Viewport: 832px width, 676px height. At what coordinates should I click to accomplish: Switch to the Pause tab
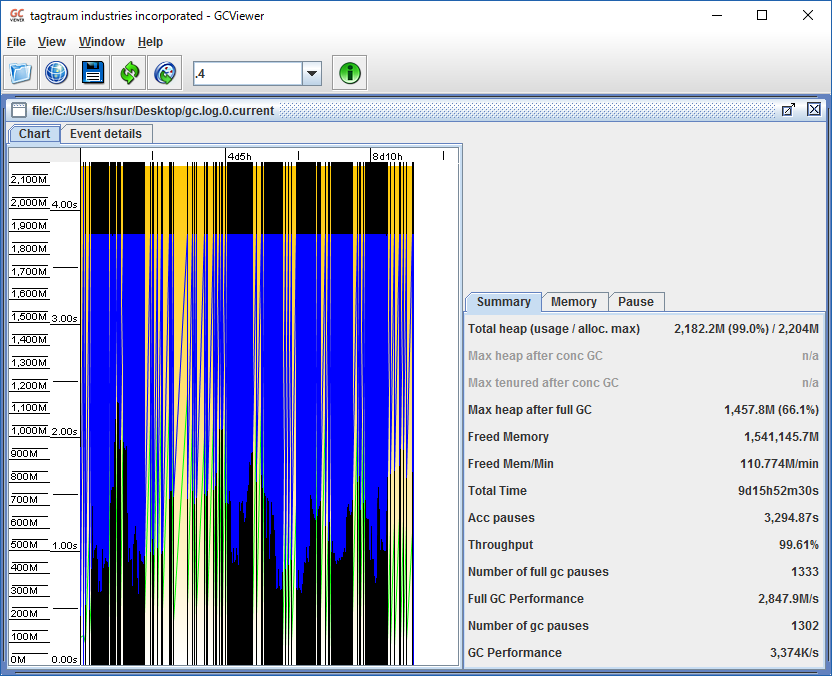tap(636, 302)
